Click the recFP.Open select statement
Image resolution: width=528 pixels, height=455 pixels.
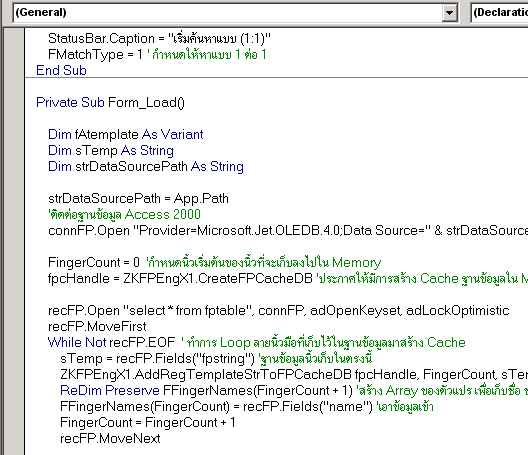(x=278, y=311)
